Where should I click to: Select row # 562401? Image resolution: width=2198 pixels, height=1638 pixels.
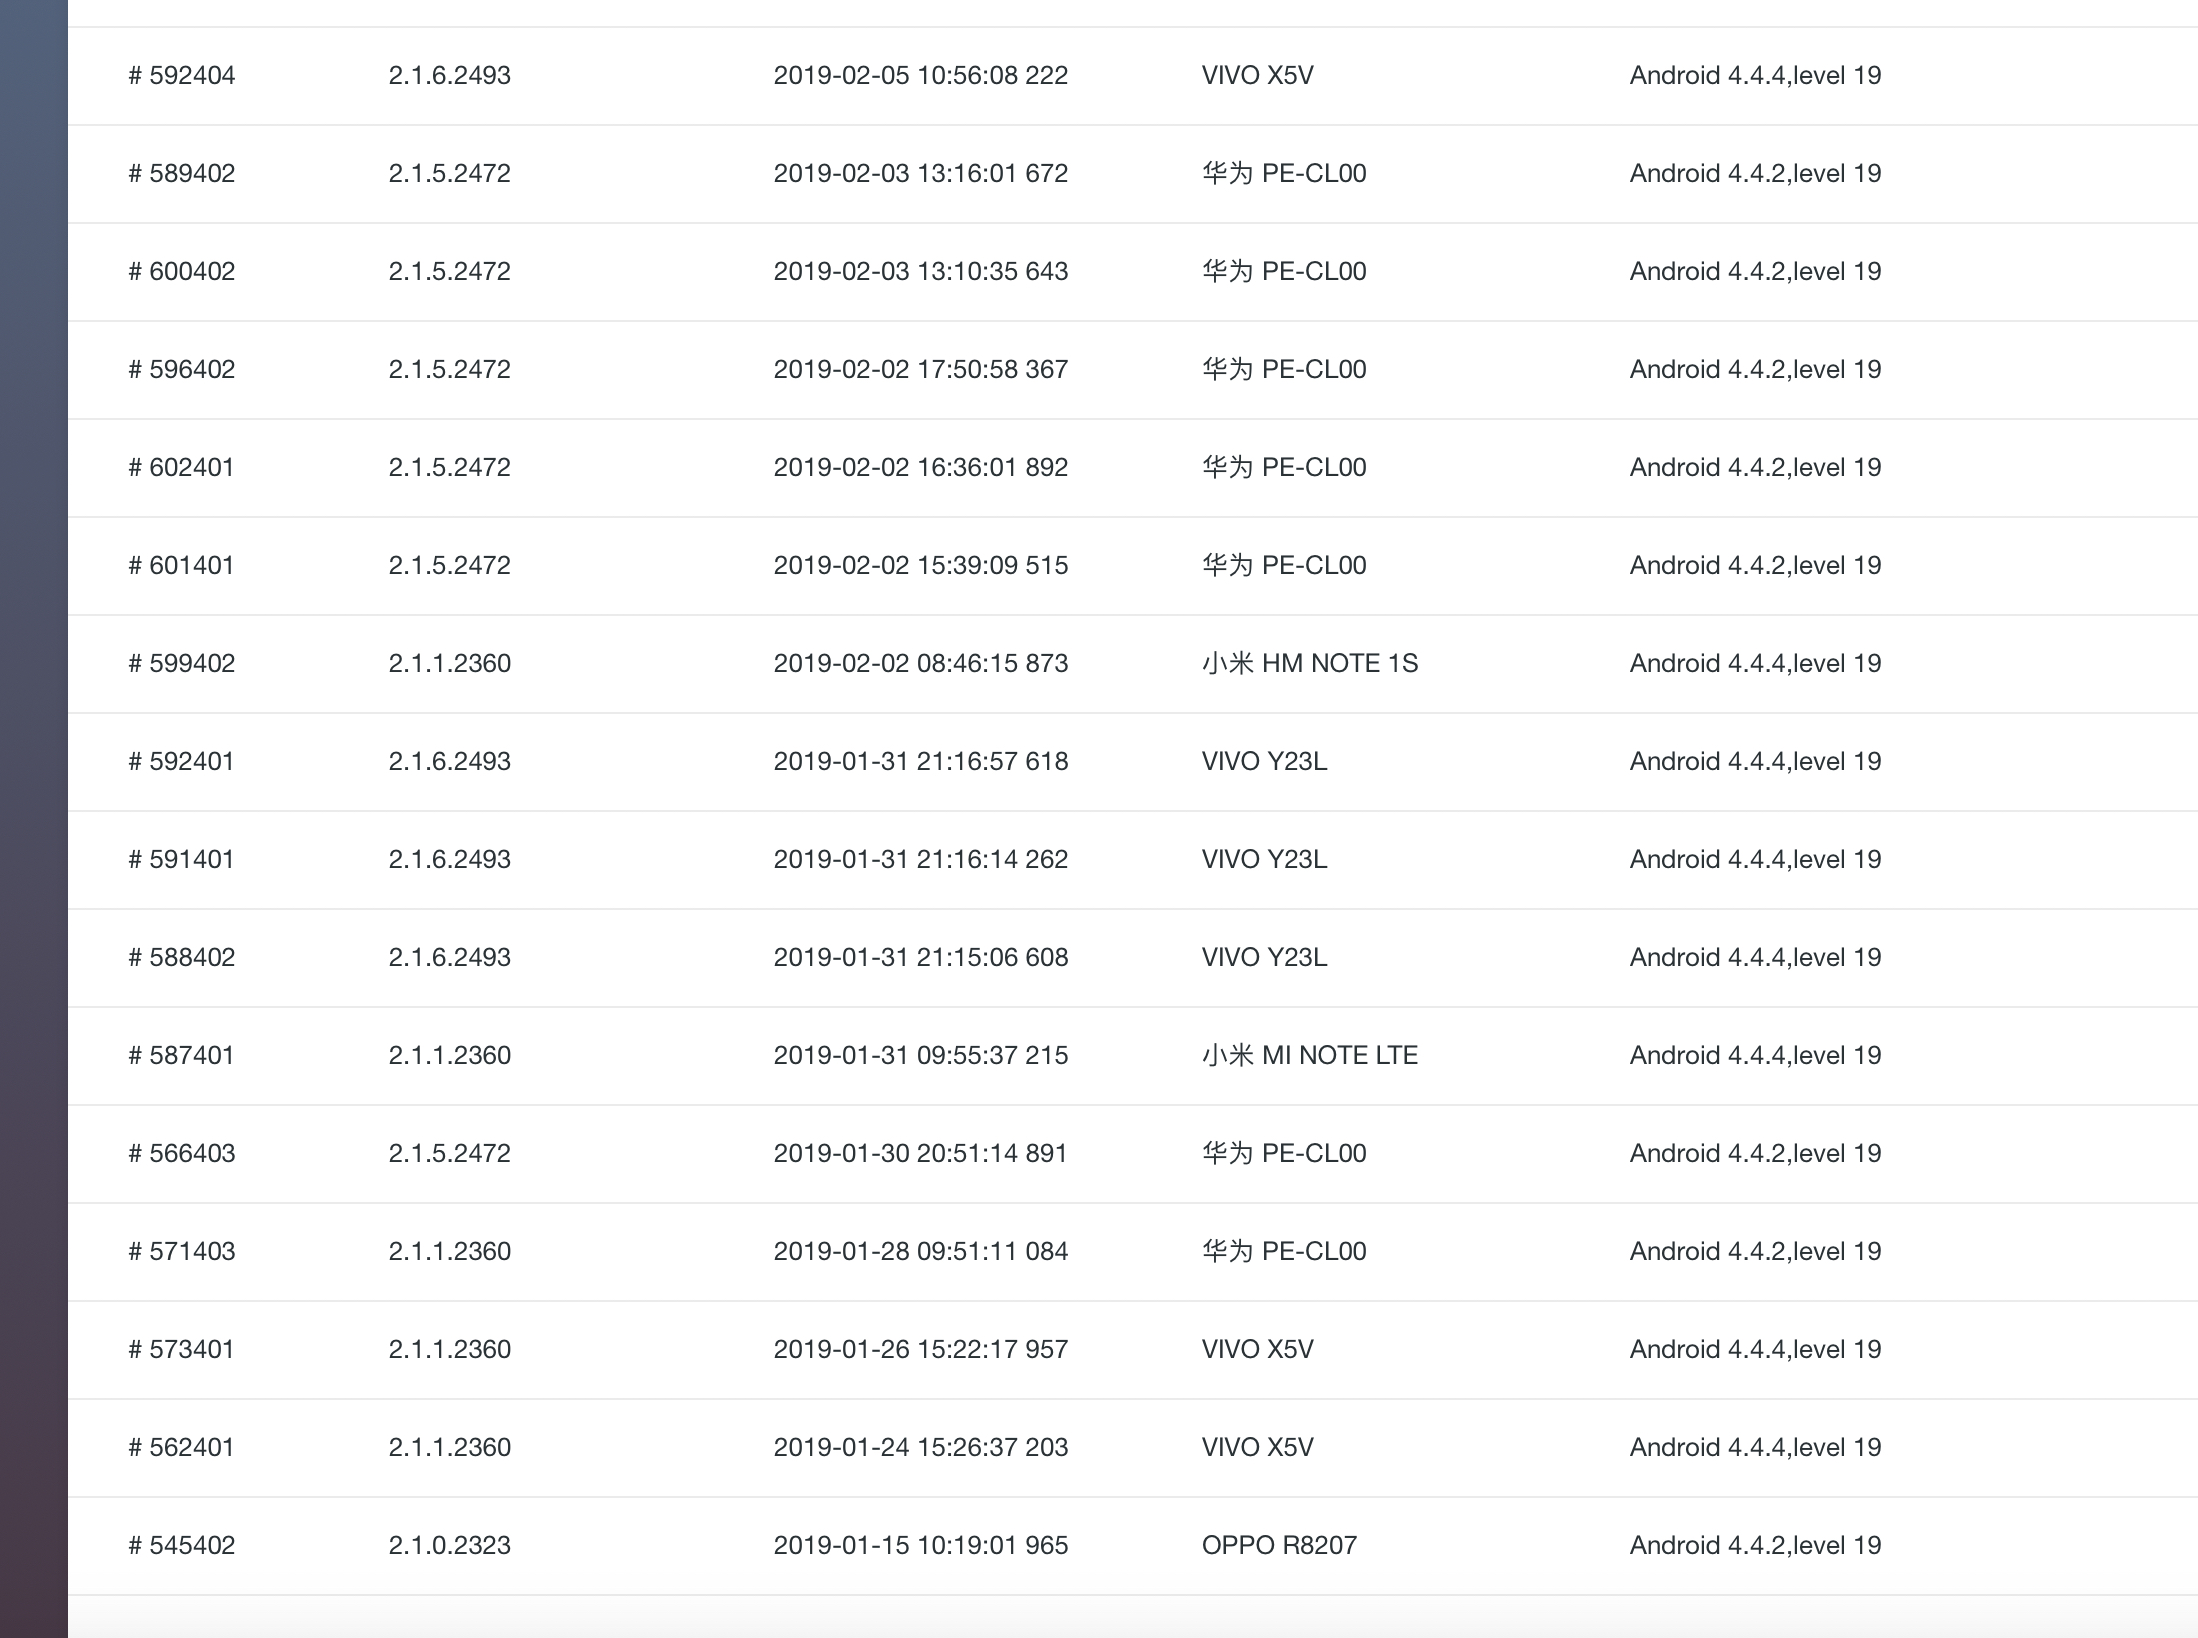tap(180, 1447)
